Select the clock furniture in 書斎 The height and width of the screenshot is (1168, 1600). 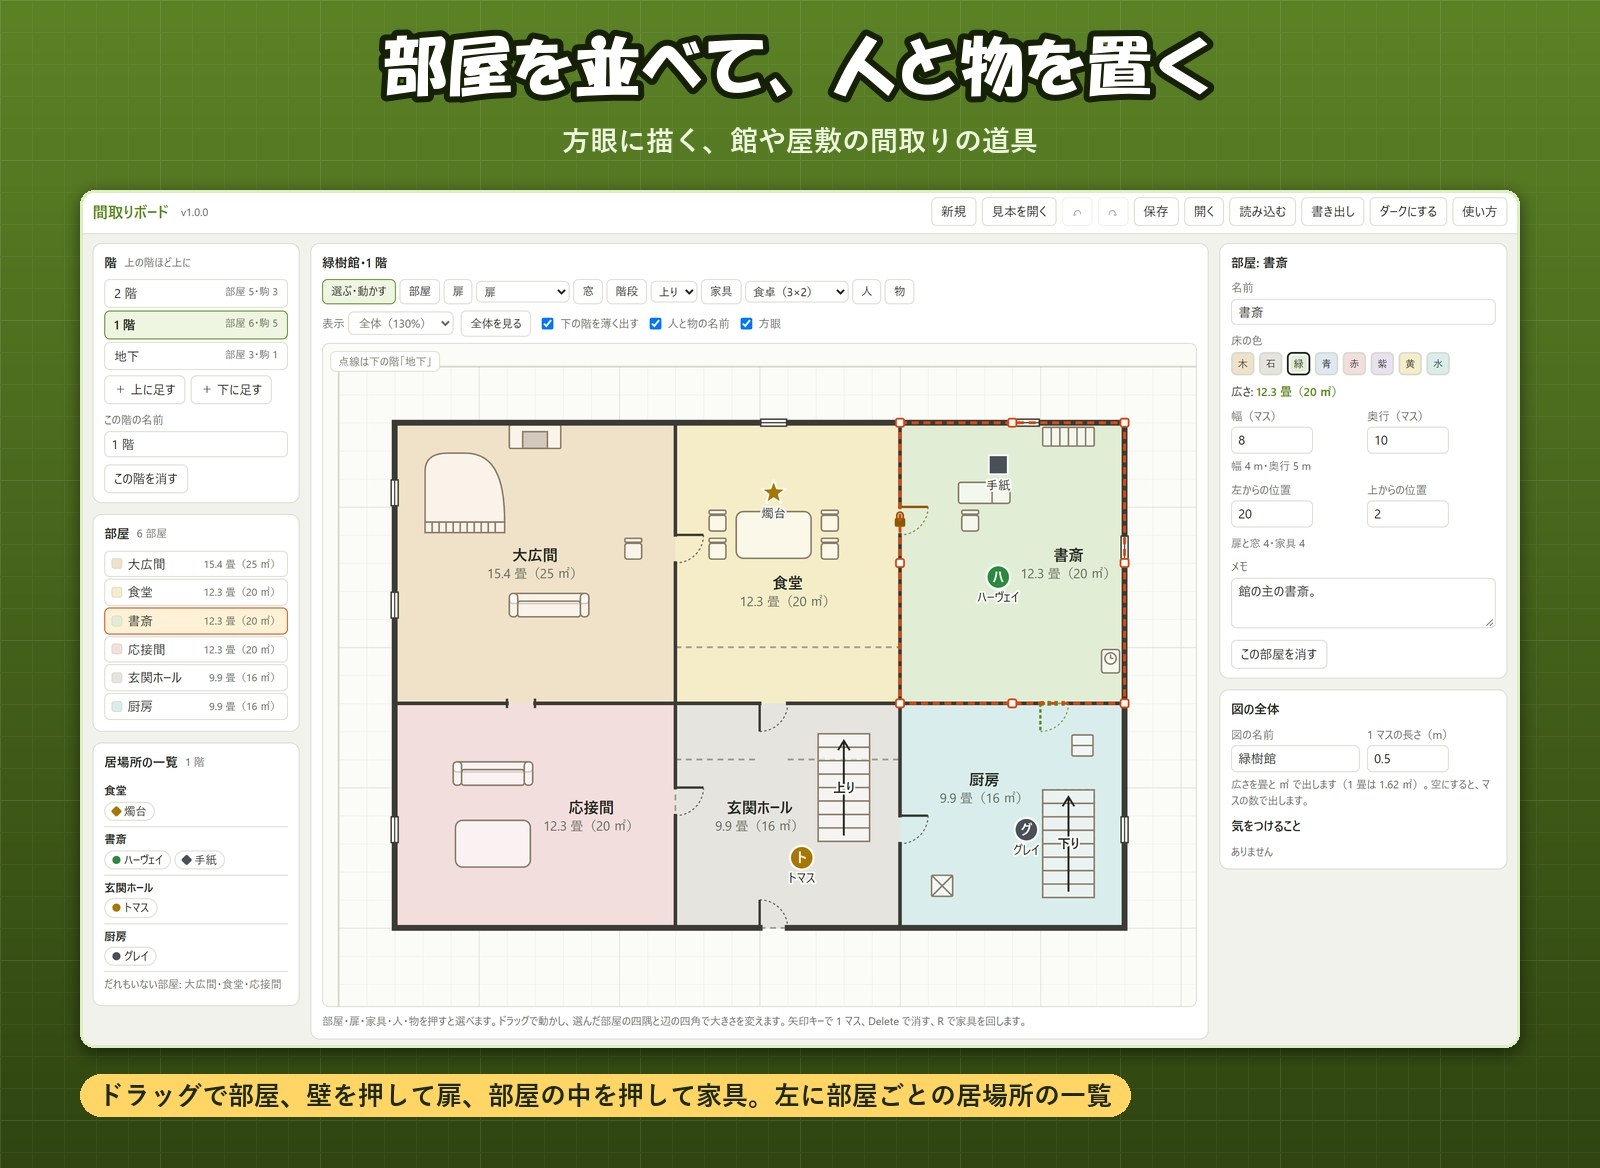(x=1110, y=659)
